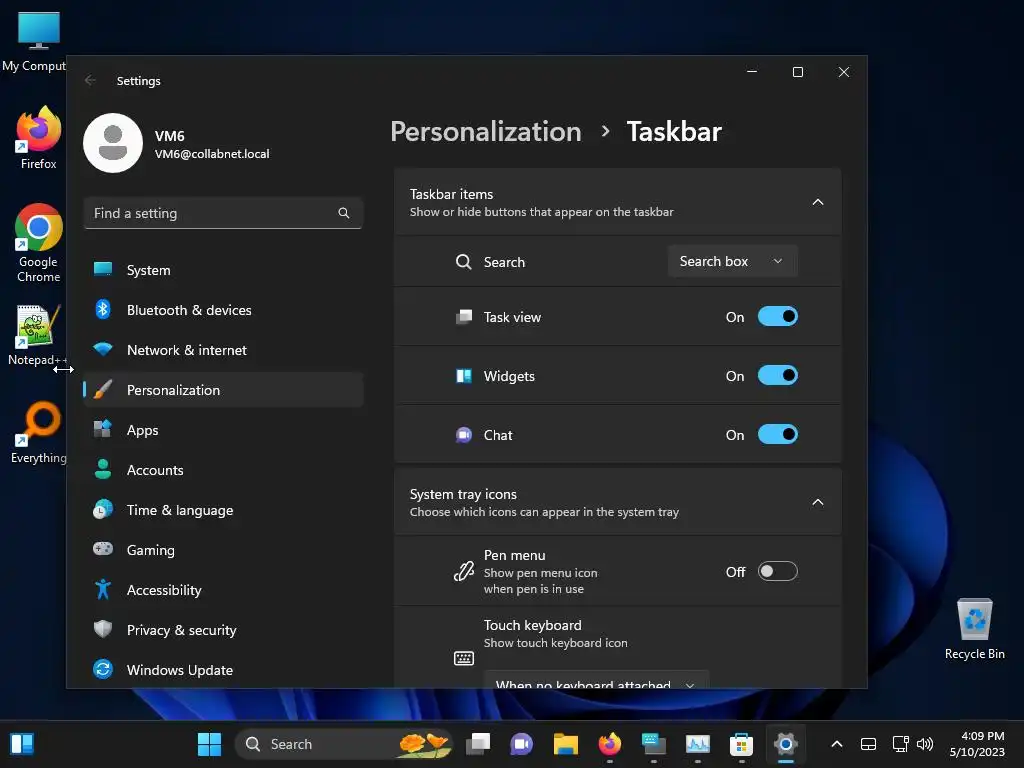The height and width of the screenshot is (768, 1024).
Task: Open Chat from the taskbar
Action: click(522, 744)
